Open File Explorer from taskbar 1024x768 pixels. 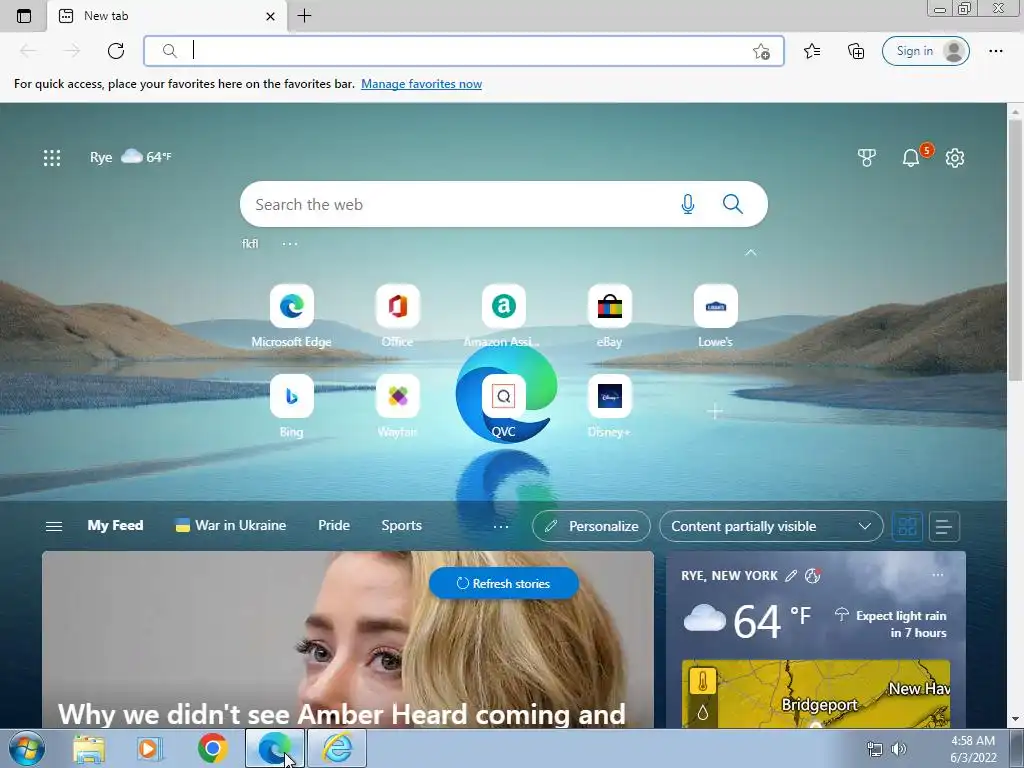coord(89,748)
